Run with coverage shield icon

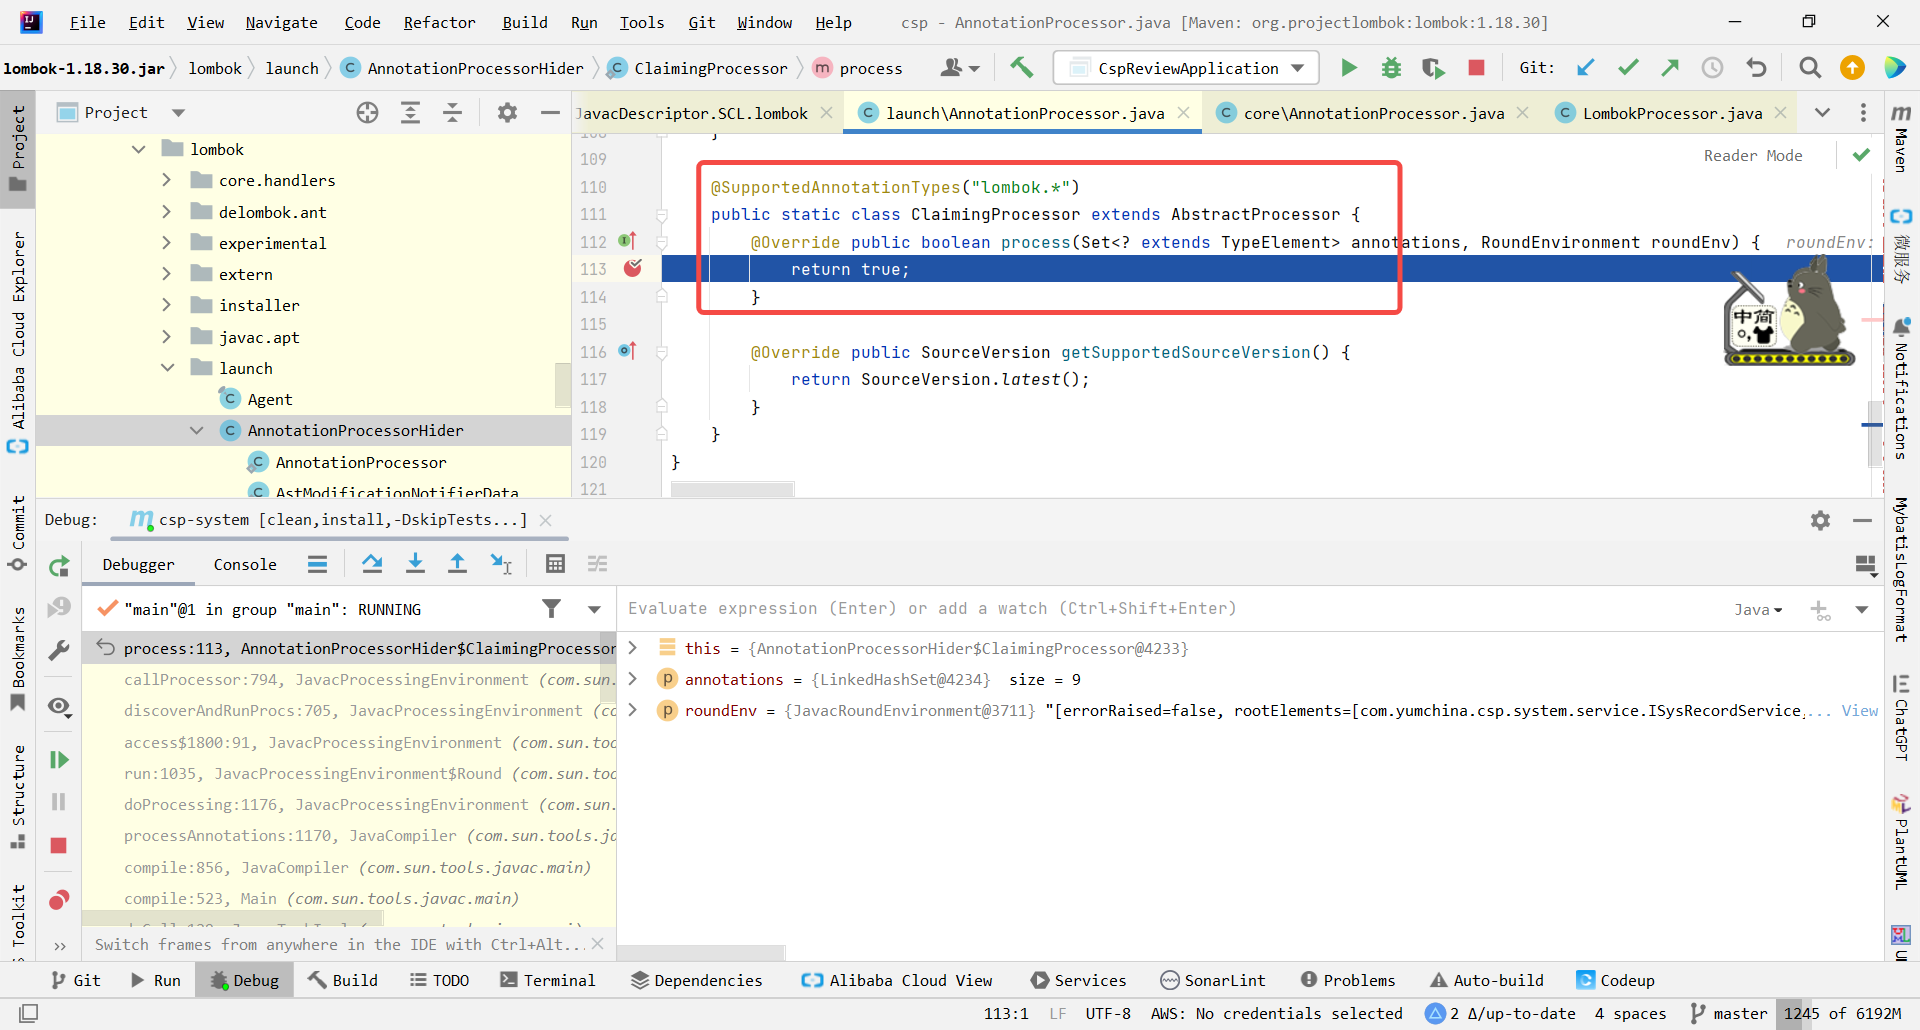(x=1433, y=67)
